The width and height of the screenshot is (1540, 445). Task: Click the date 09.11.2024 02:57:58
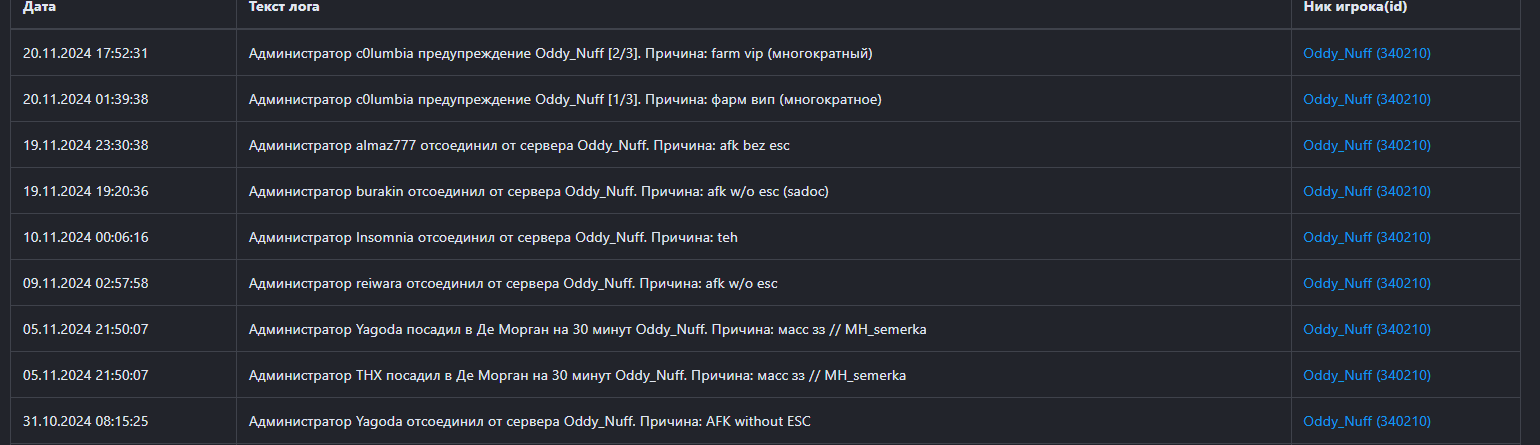(85, 283)
